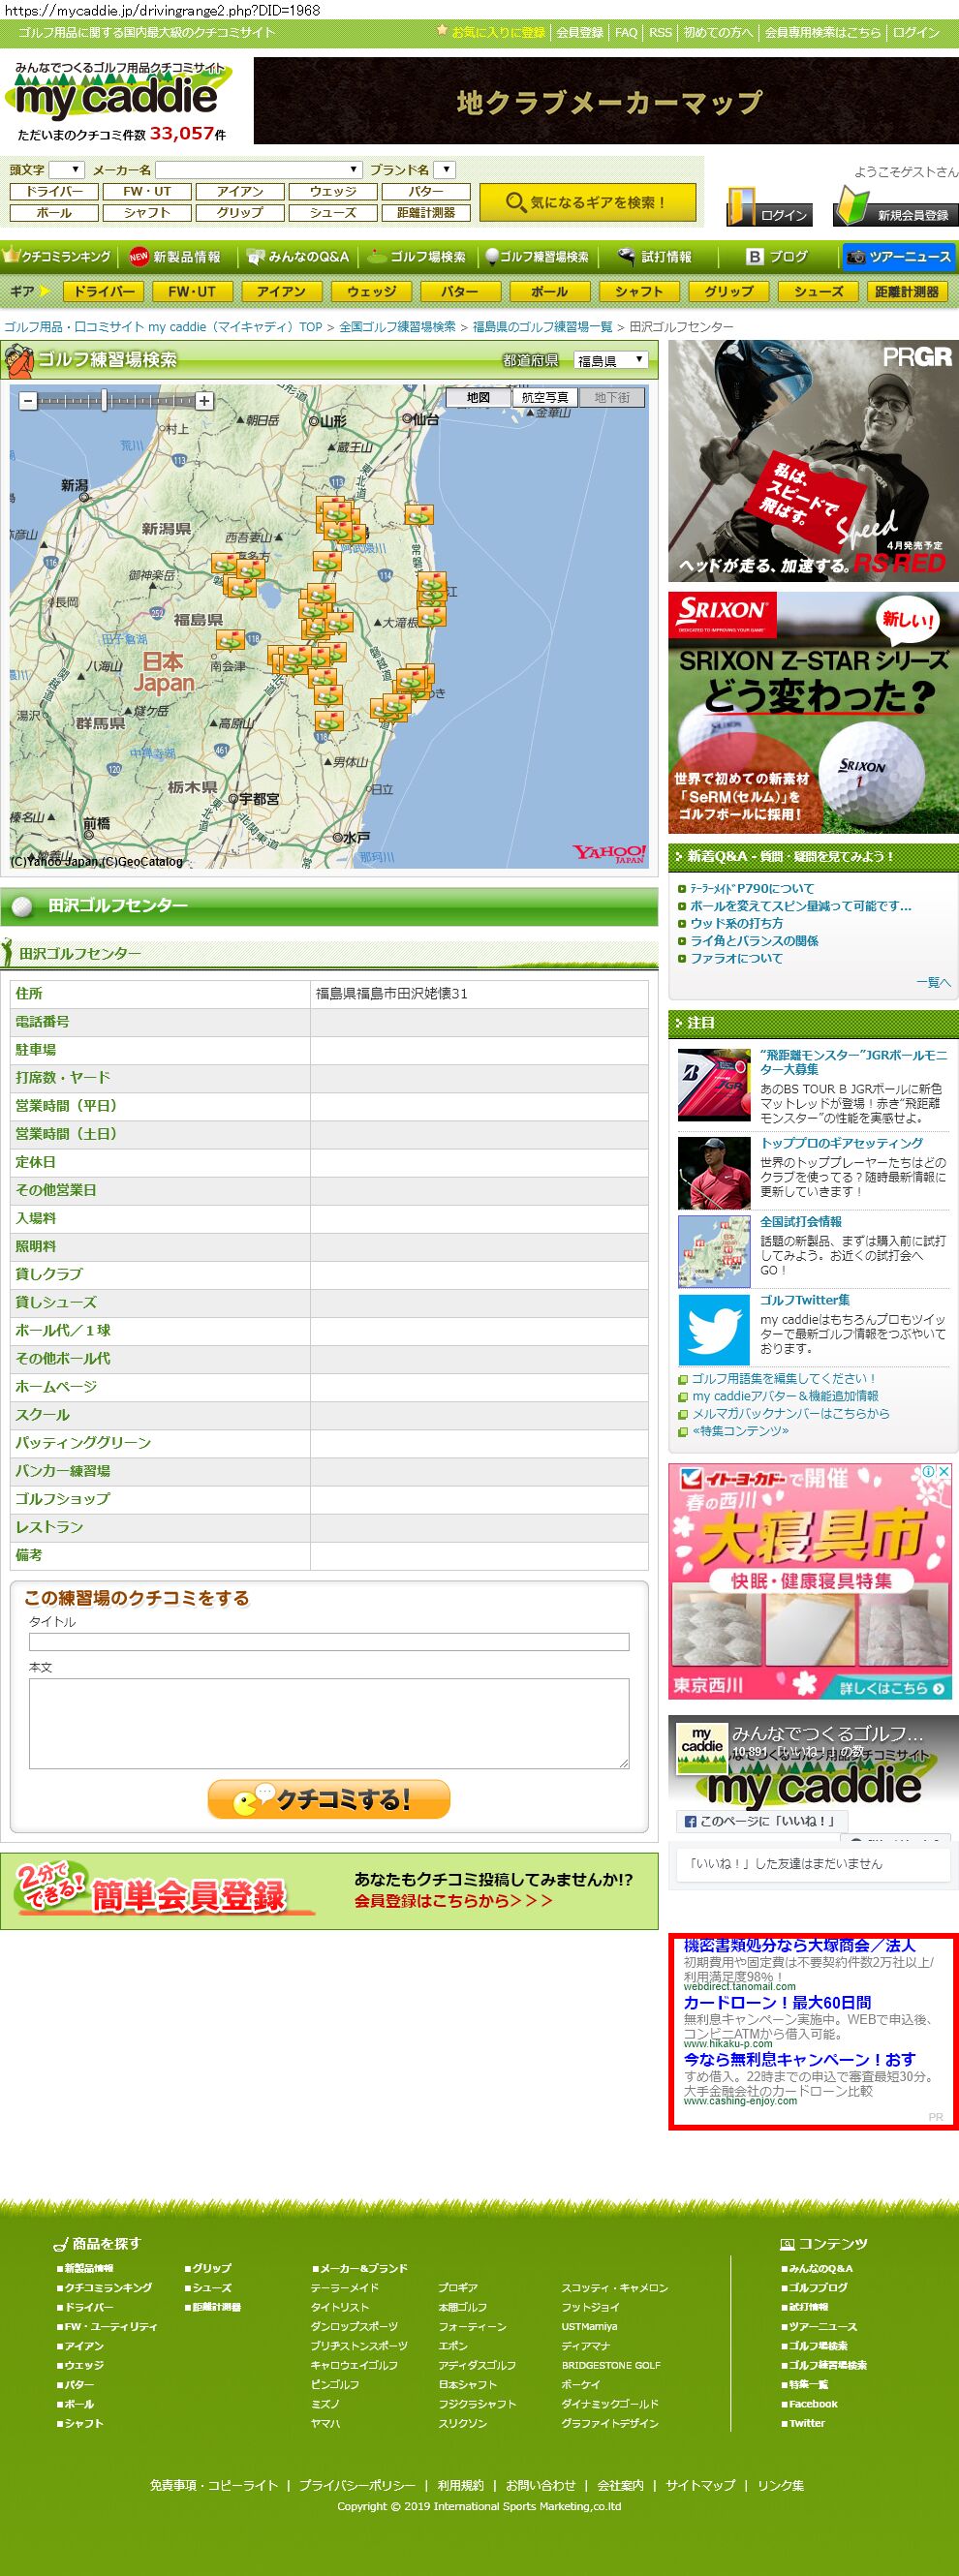Click the SRIXON Z-STAR advertisement
This screenshot has height=2576, width=959.
click(813, 712)
